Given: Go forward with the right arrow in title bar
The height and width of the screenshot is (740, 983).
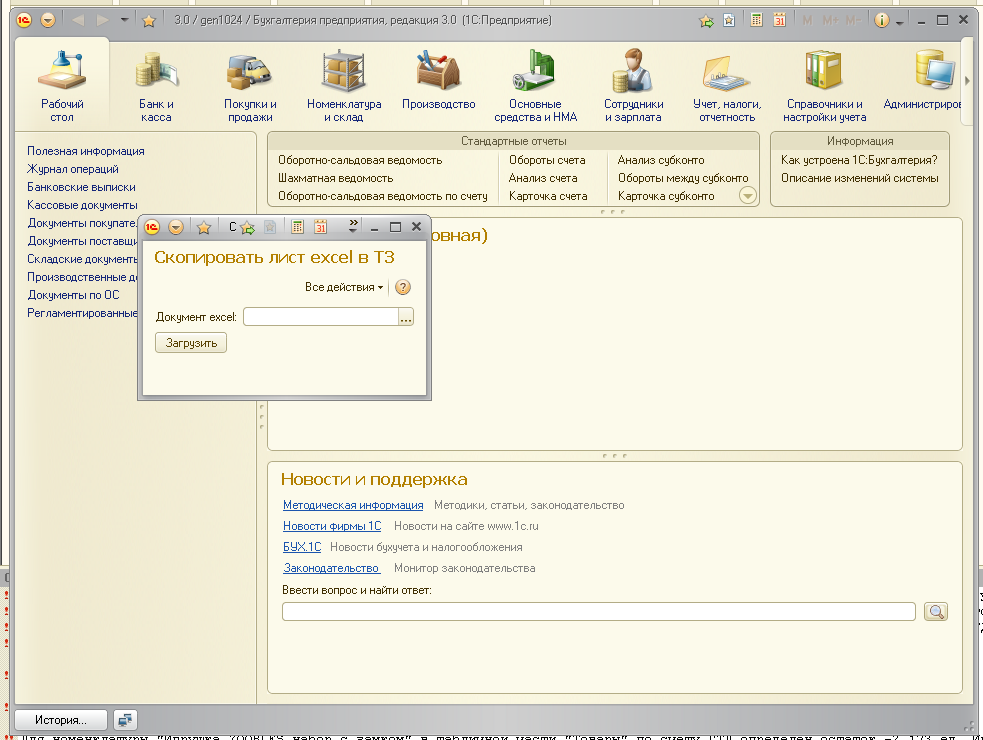Looking at the screenshot, I should pyautogui.click(x=102, y=20).
